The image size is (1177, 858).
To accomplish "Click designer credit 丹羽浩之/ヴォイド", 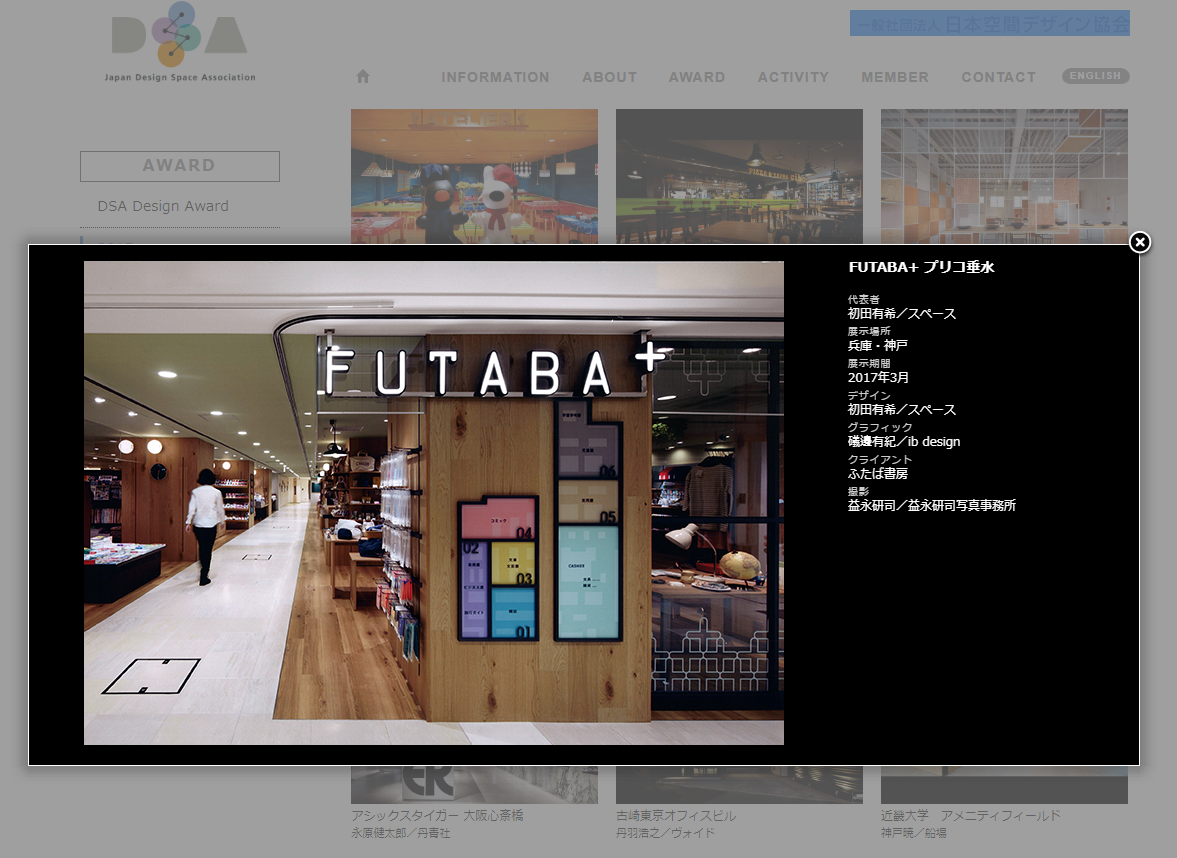I will pos(665,833).
